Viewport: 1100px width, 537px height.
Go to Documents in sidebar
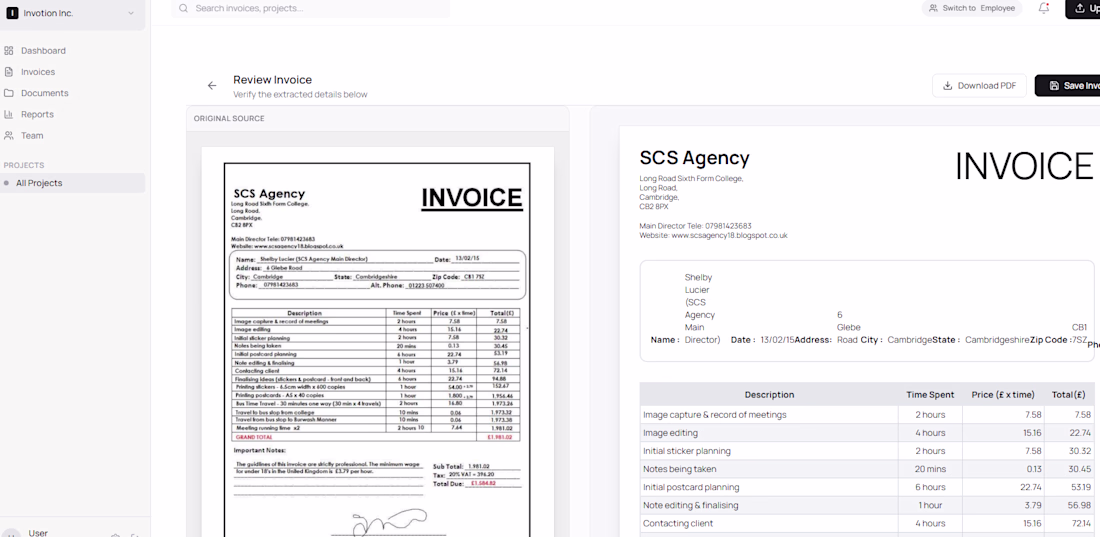(x=44, y=93)
